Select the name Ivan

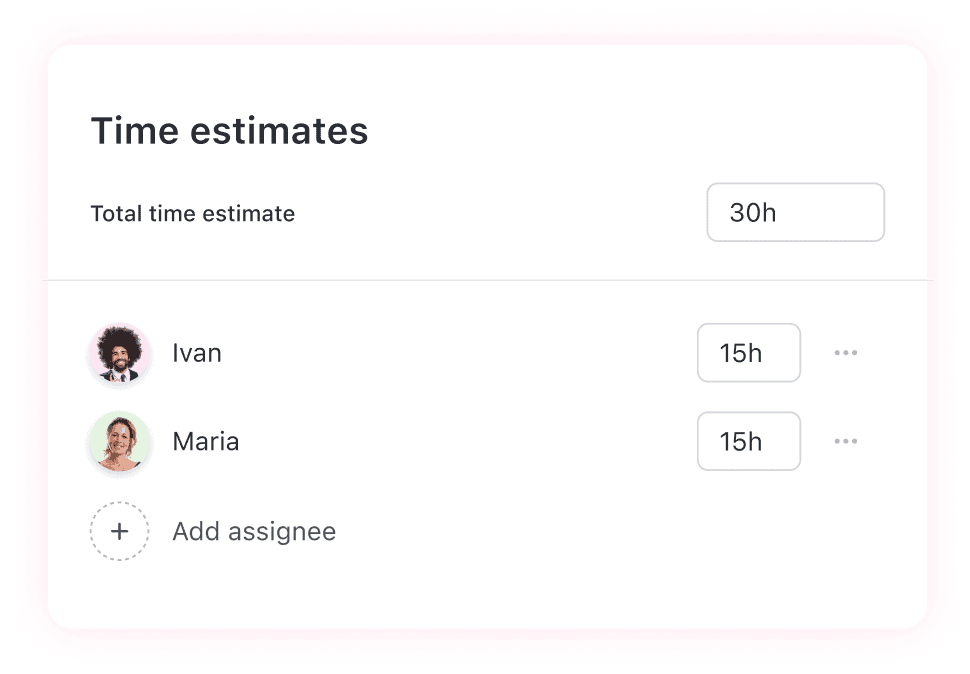(x=197, y=353)
